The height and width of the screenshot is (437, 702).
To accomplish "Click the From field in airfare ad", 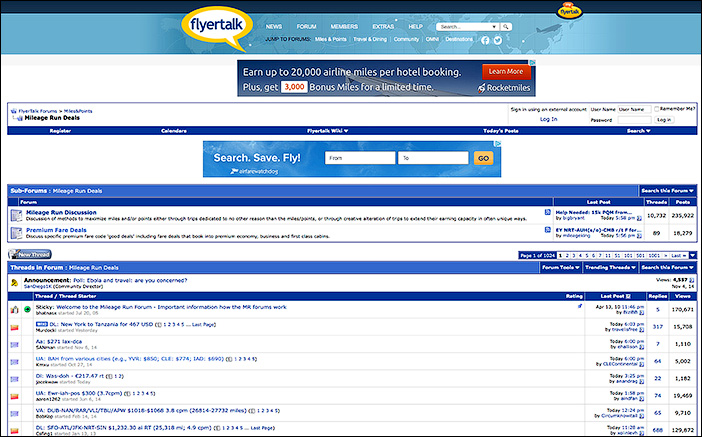I will pos(360,158).
